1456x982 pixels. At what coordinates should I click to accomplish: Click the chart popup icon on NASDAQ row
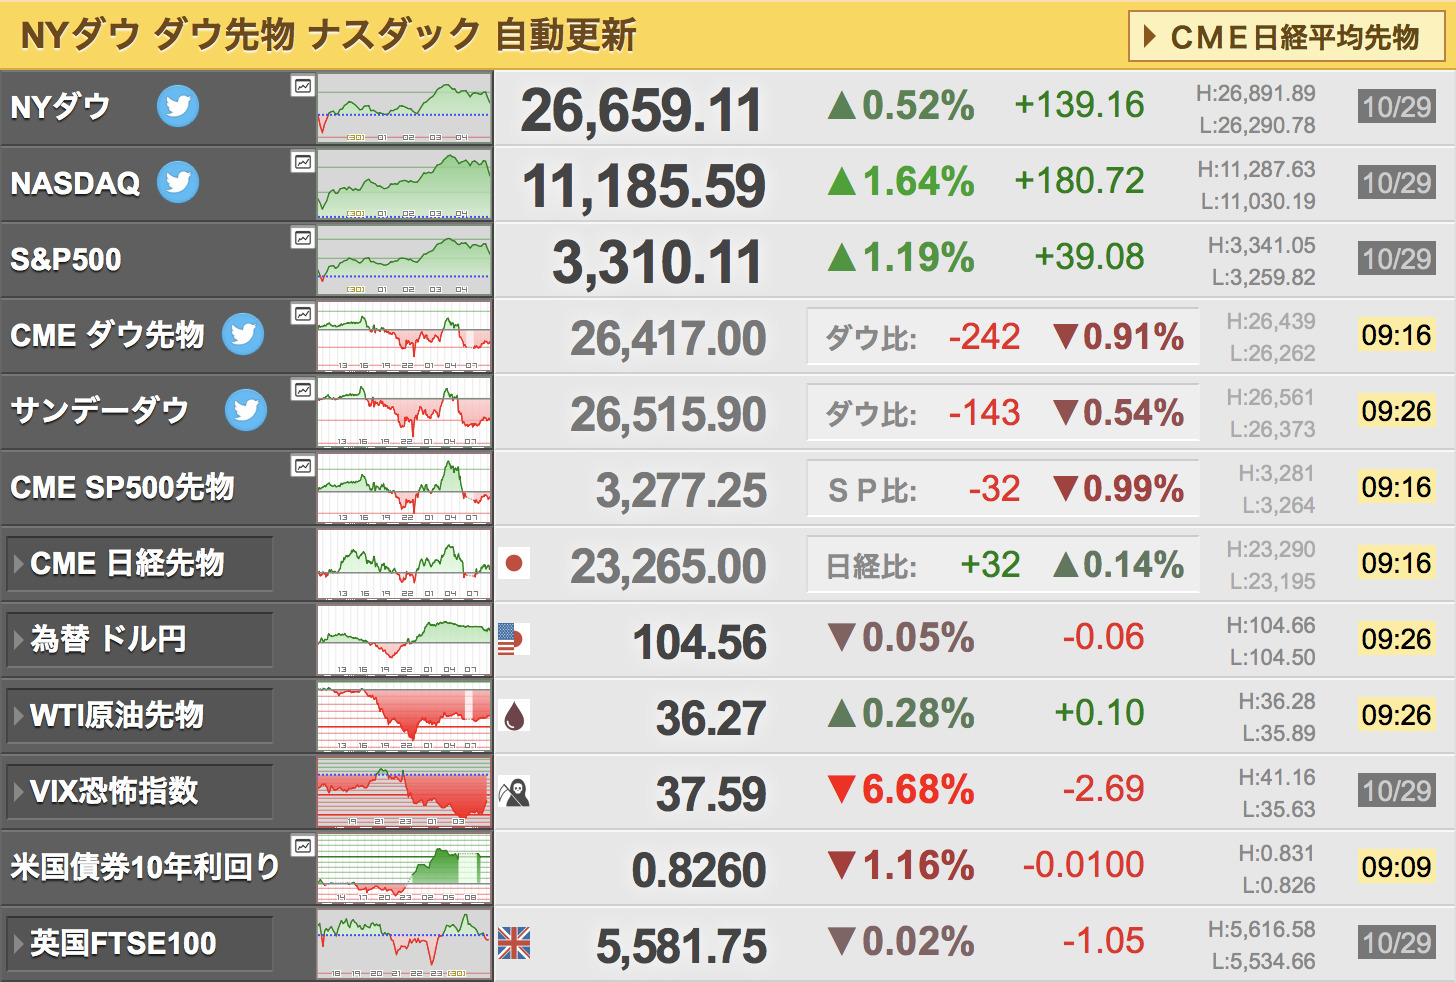pyautogui.click(x=303, y=162)
